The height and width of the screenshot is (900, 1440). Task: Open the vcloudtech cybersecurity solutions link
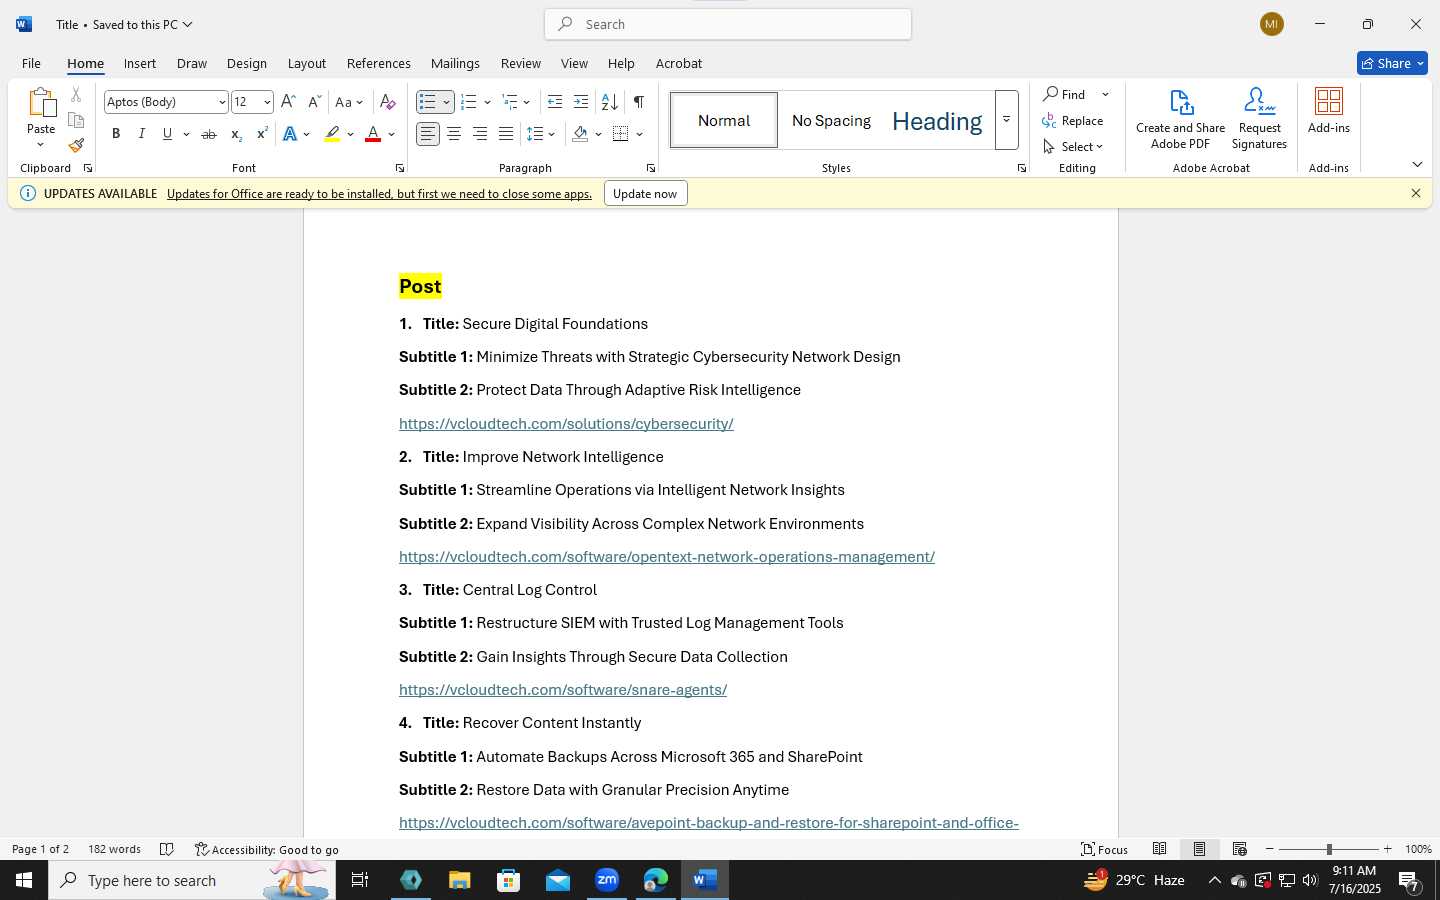566,424
